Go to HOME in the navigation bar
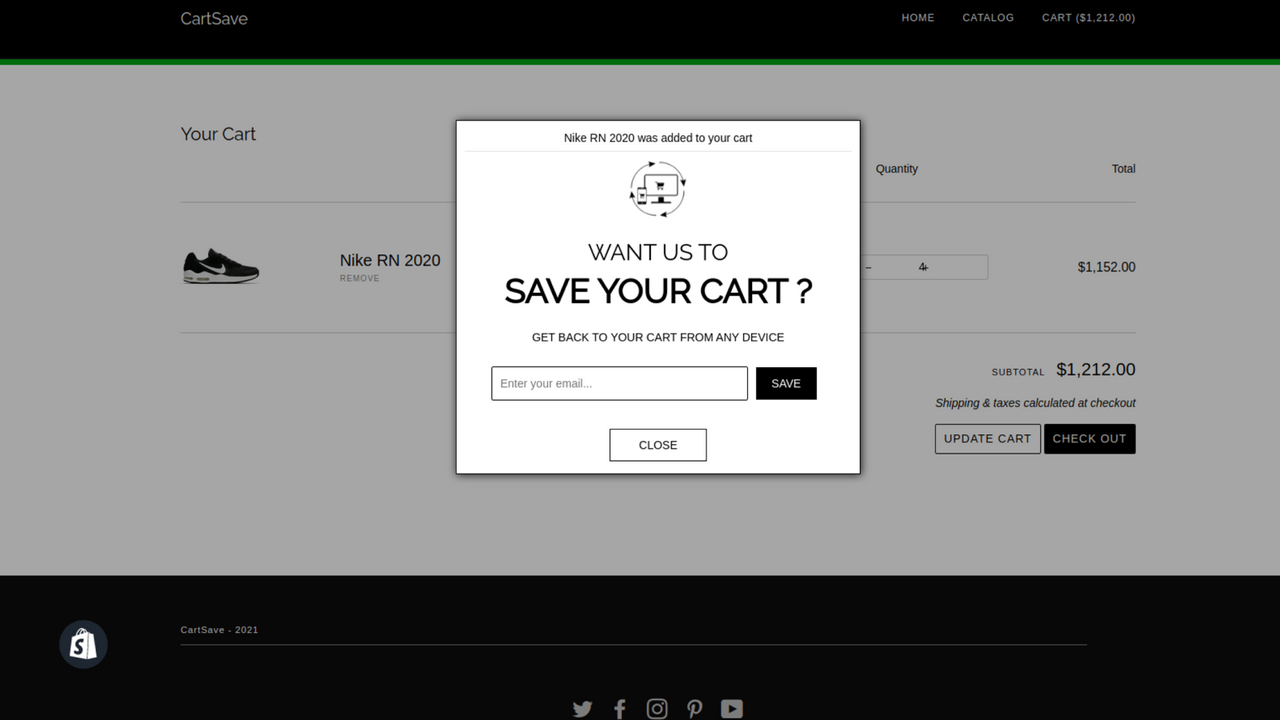The height and width of the screenshot is (720, 1280). pos(917,17)
